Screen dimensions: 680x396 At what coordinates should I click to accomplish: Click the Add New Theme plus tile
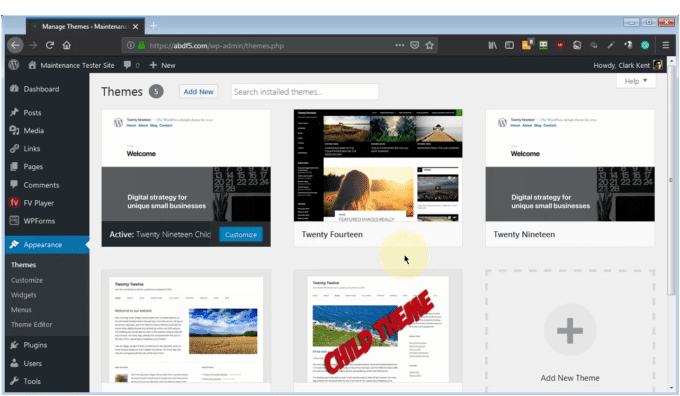(x=570, y=331)
